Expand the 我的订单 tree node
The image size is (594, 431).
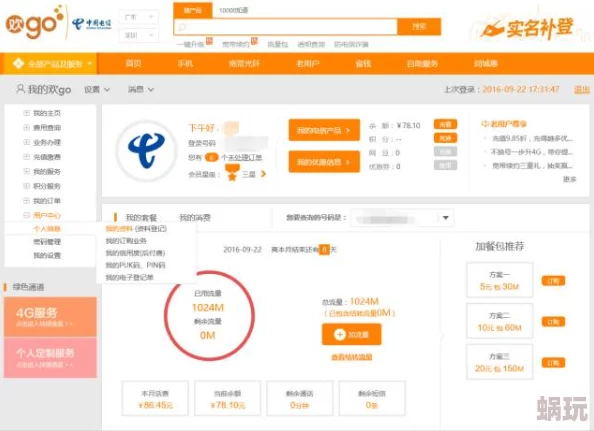pos(26,200)
